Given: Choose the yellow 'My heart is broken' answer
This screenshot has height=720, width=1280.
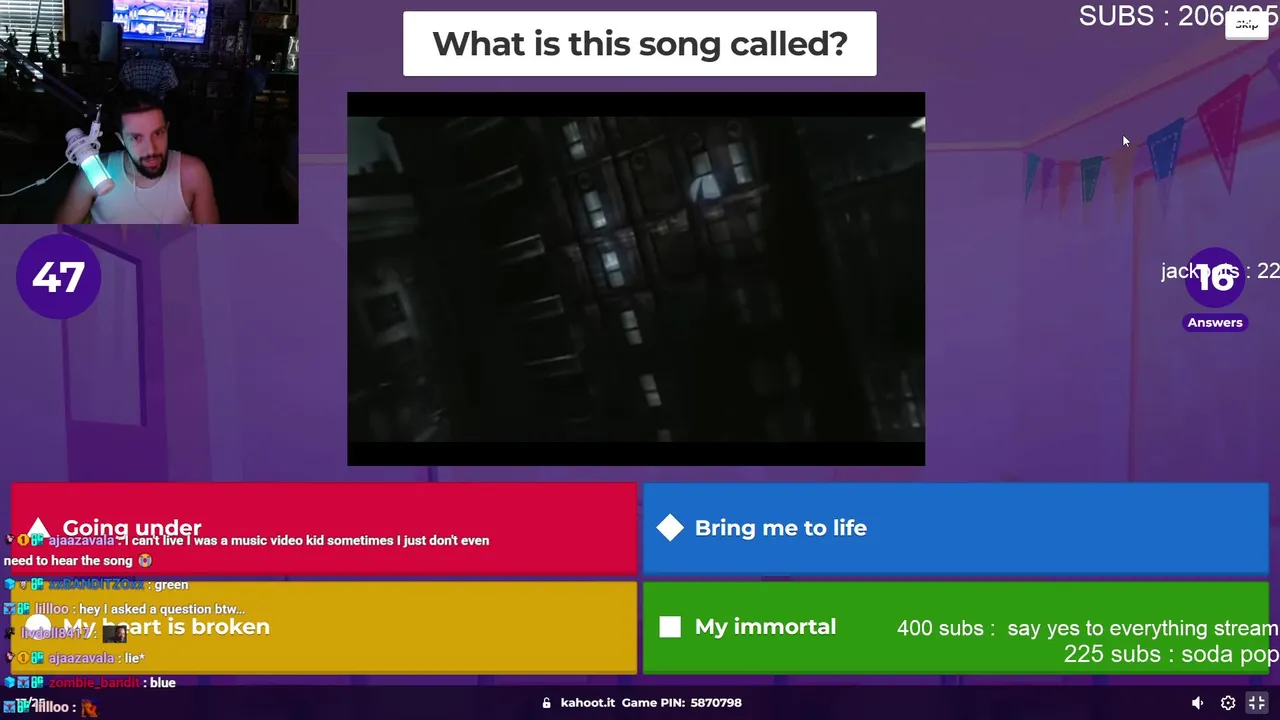Looking at the screenshot, I should coord(324,627).
